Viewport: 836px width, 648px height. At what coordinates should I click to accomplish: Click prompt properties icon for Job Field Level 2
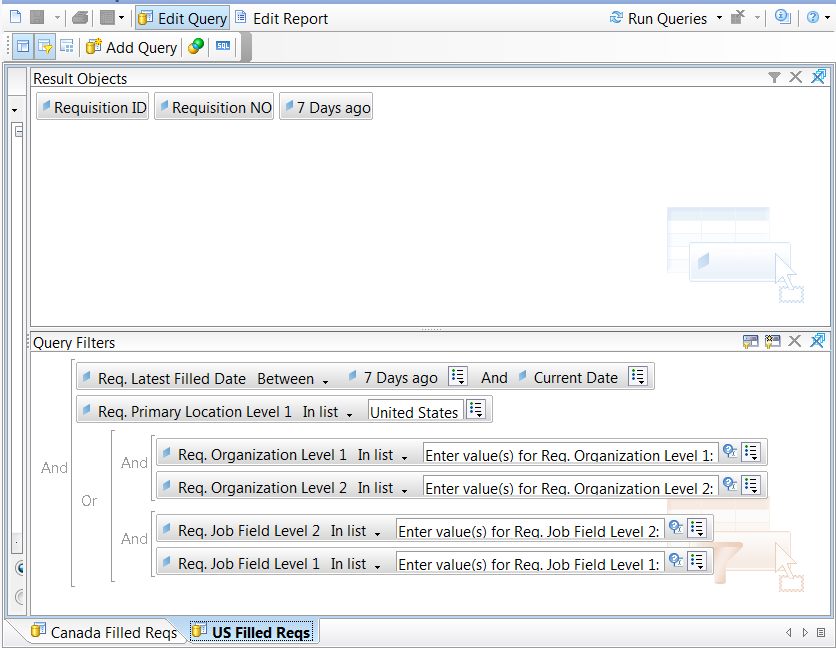click(x=676, y=528)
